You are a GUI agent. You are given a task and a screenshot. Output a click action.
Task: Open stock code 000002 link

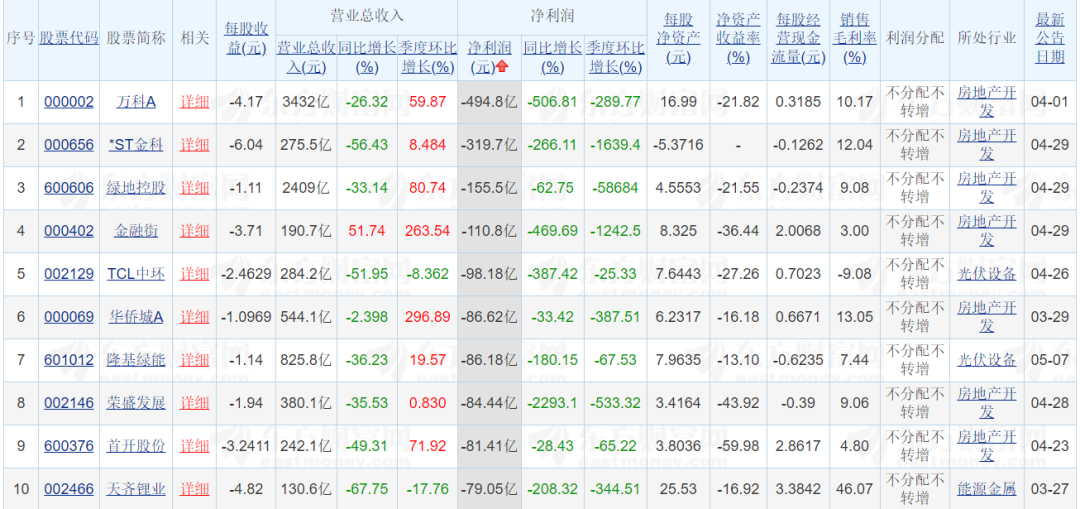[x=69, y=102]
